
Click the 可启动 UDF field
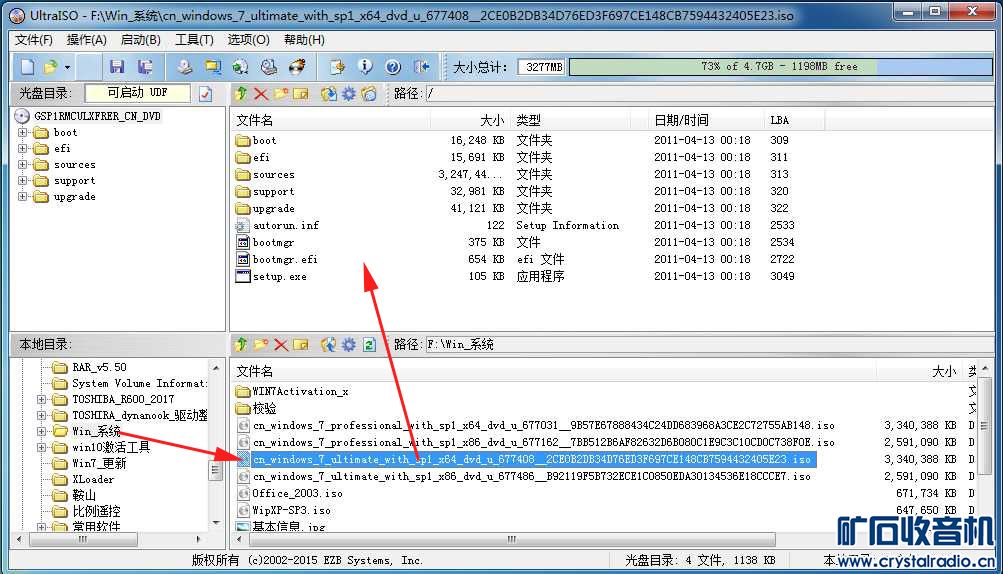pos(138,93)
